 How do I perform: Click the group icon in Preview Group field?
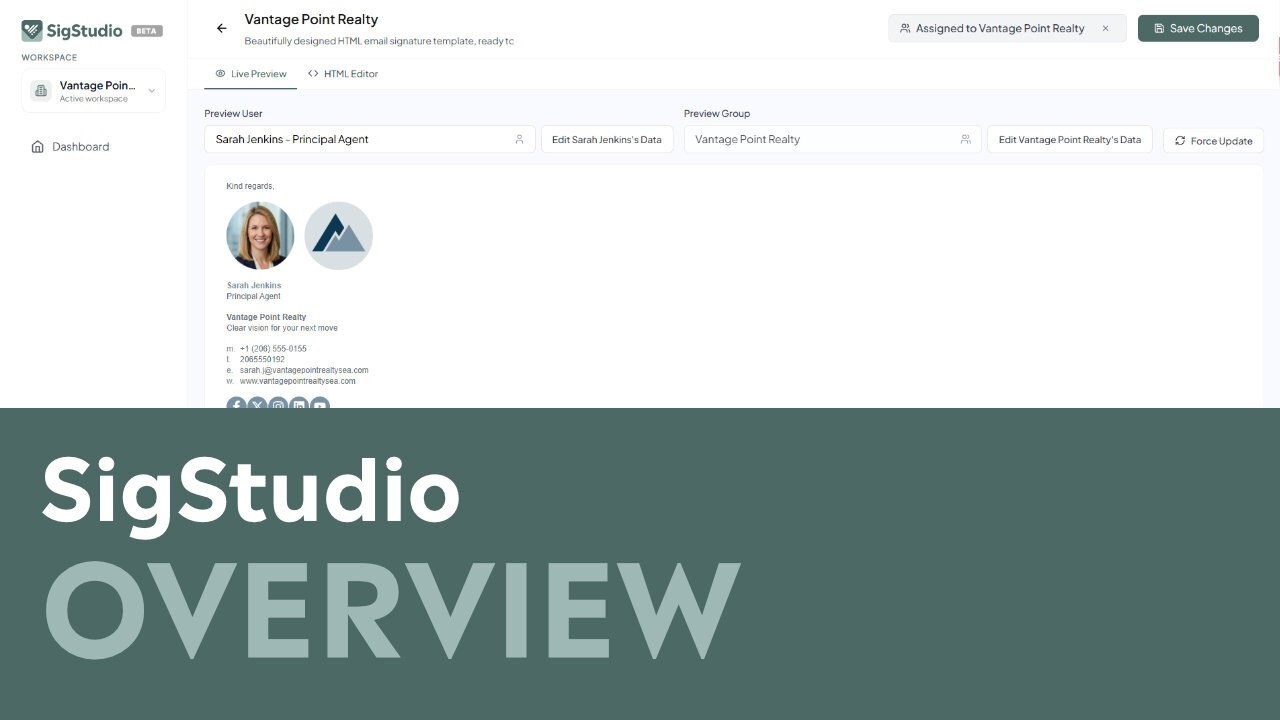point(965,139)
